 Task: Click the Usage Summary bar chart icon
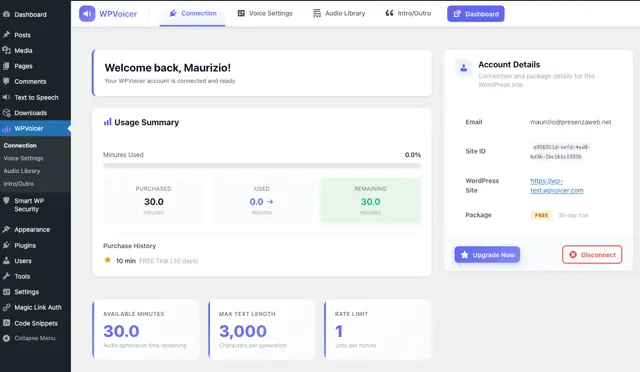click(x=108, y=122)
